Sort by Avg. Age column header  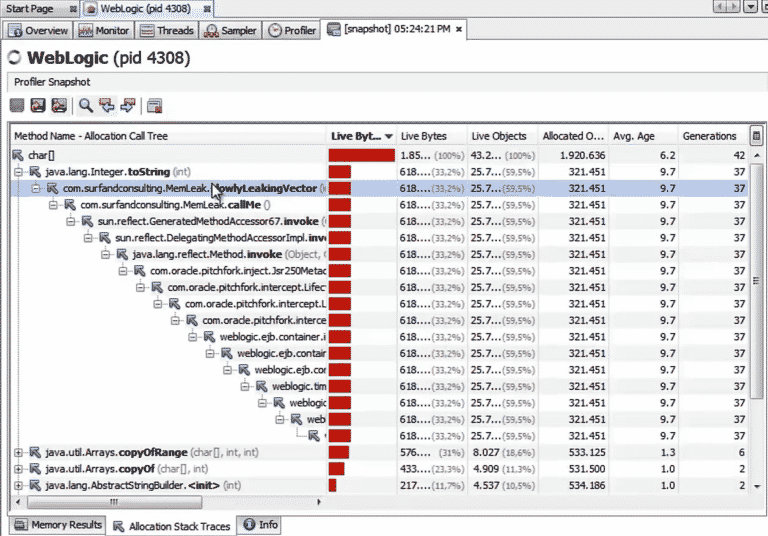click(643, 136)
